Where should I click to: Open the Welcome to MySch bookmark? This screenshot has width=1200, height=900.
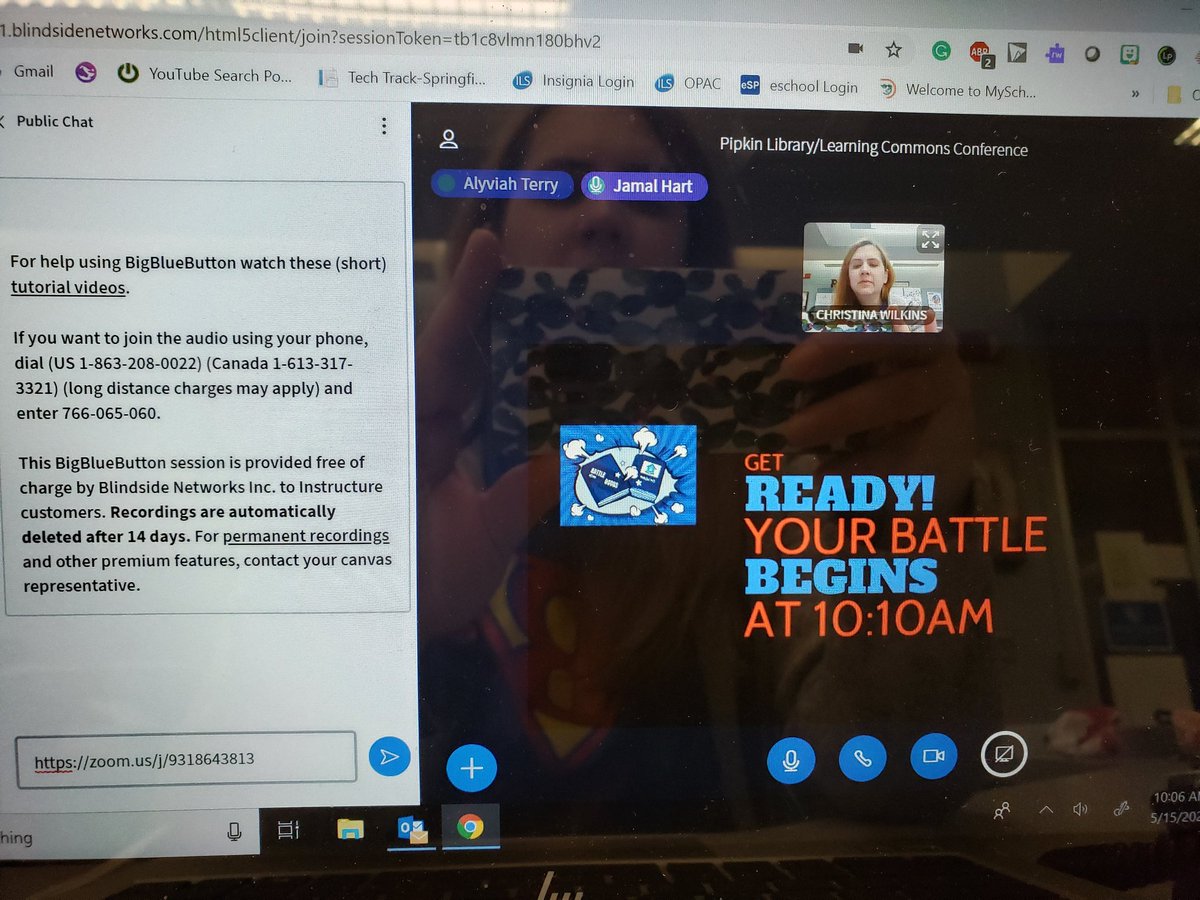click(957, 90)
